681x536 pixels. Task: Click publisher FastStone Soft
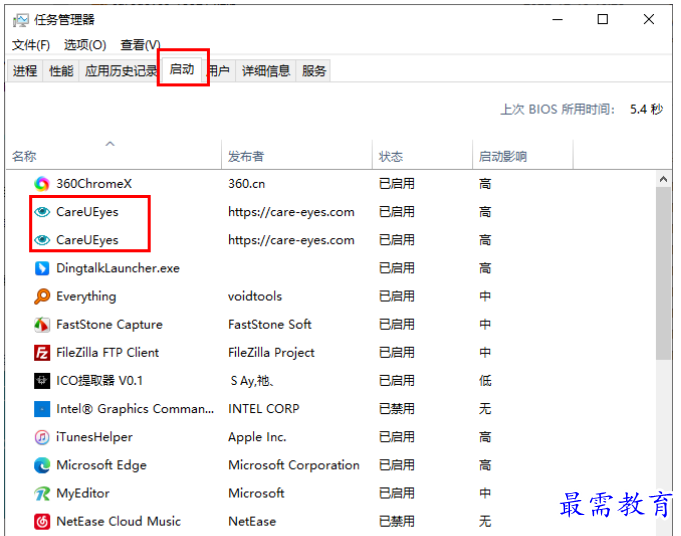[270, 324]
